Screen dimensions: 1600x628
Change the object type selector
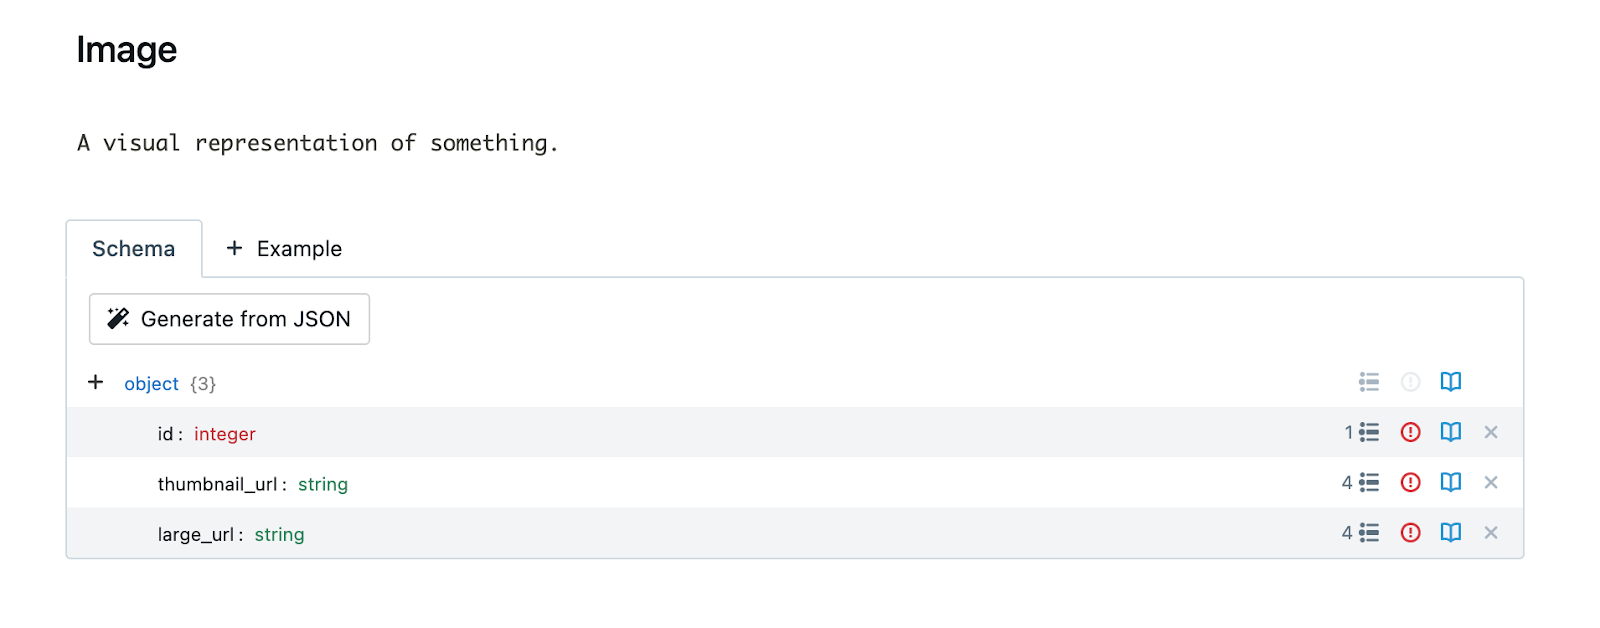click(151, 384)
